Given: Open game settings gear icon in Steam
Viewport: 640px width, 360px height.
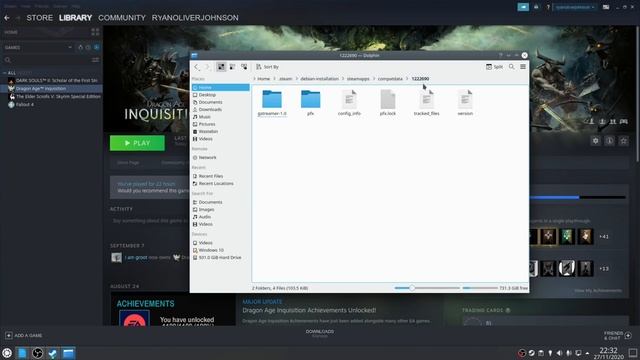Looking at the screenshot, I should click(596, 141).
